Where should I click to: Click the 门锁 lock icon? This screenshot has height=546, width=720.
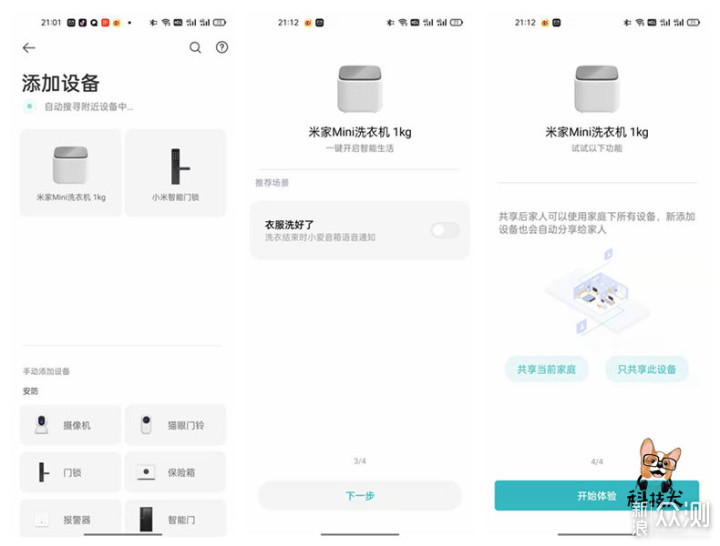pyautogui.click(x=43, y=472)
